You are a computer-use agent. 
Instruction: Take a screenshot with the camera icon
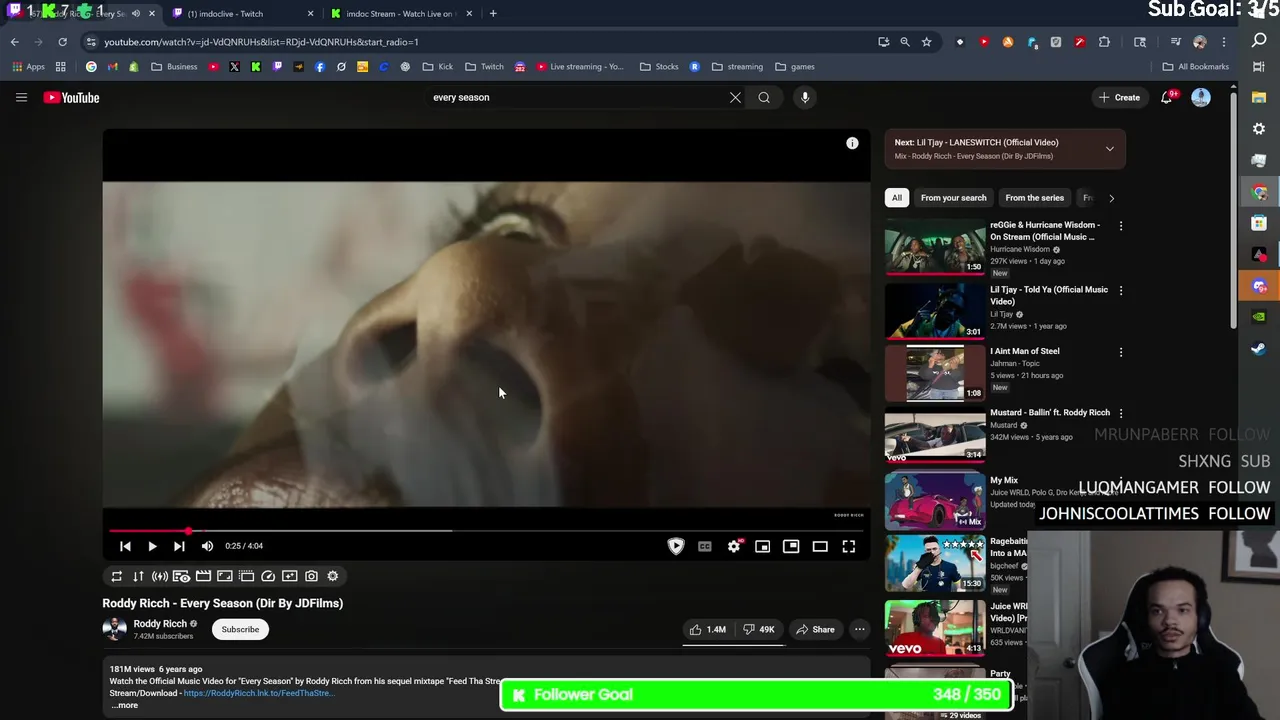pyautogui.click(x=311, y=576)
